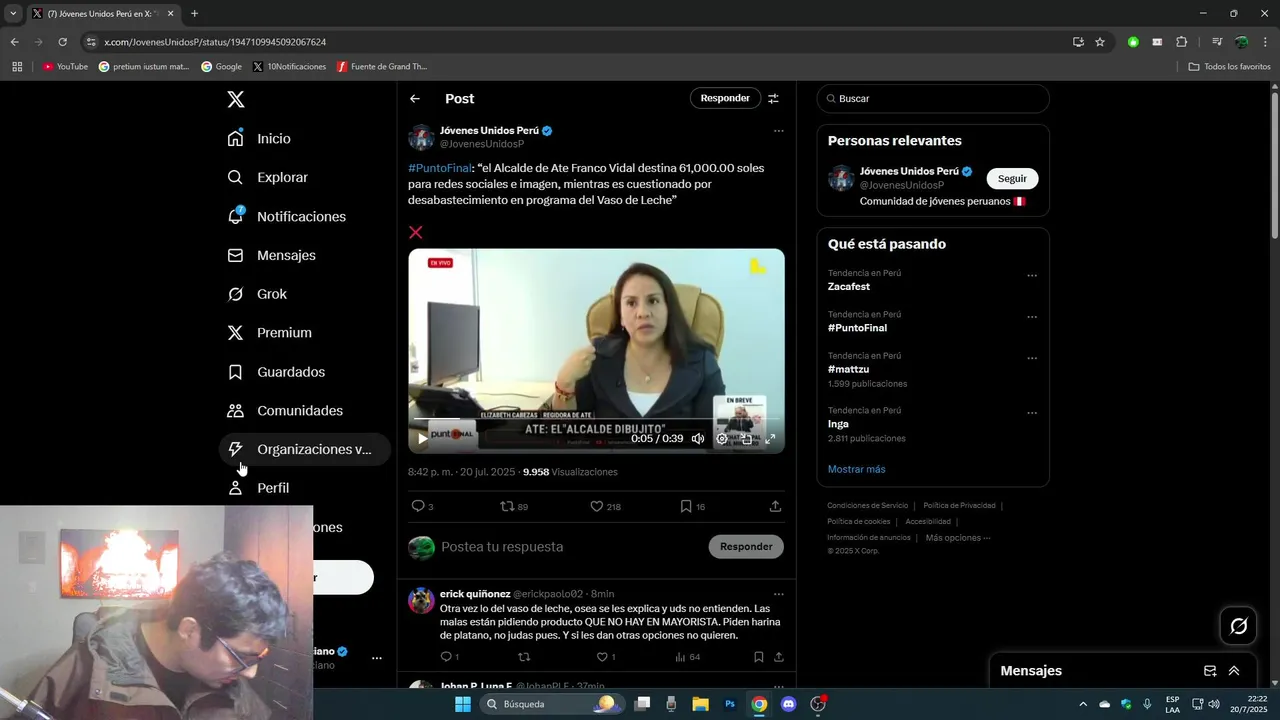Open account menu three dots
1280x720 pixels.
[377, 658]
